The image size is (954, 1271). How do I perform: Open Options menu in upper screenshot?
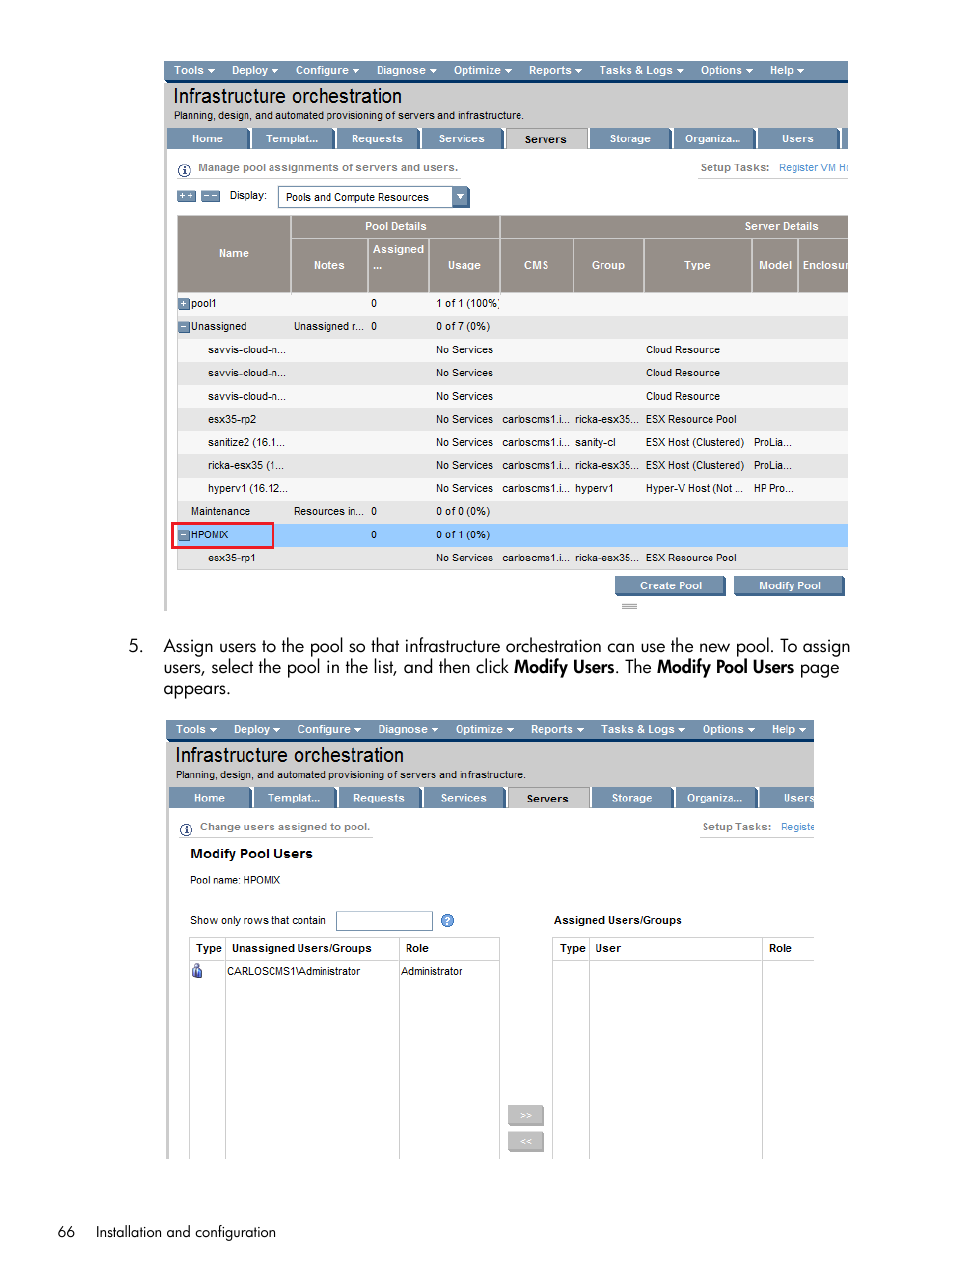(x=726, y=70)
